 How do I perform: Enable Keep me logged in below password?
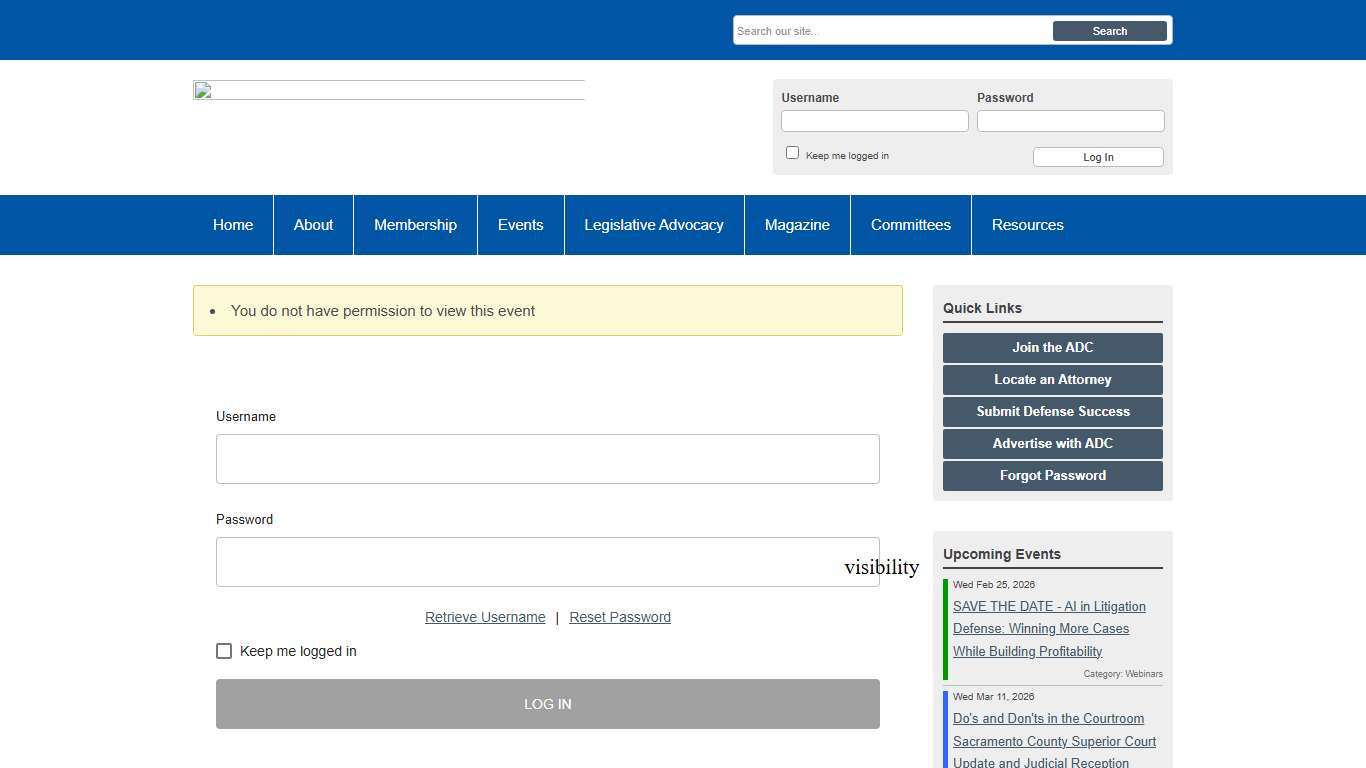coord(224,651)
